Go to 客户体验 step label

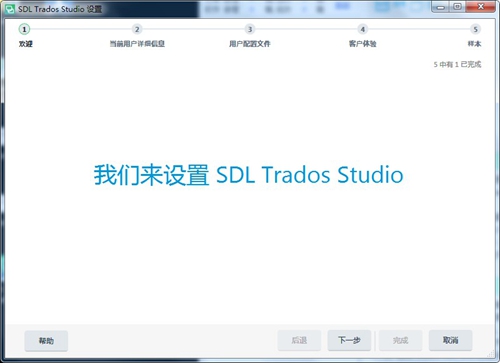(x=363, y=44)
